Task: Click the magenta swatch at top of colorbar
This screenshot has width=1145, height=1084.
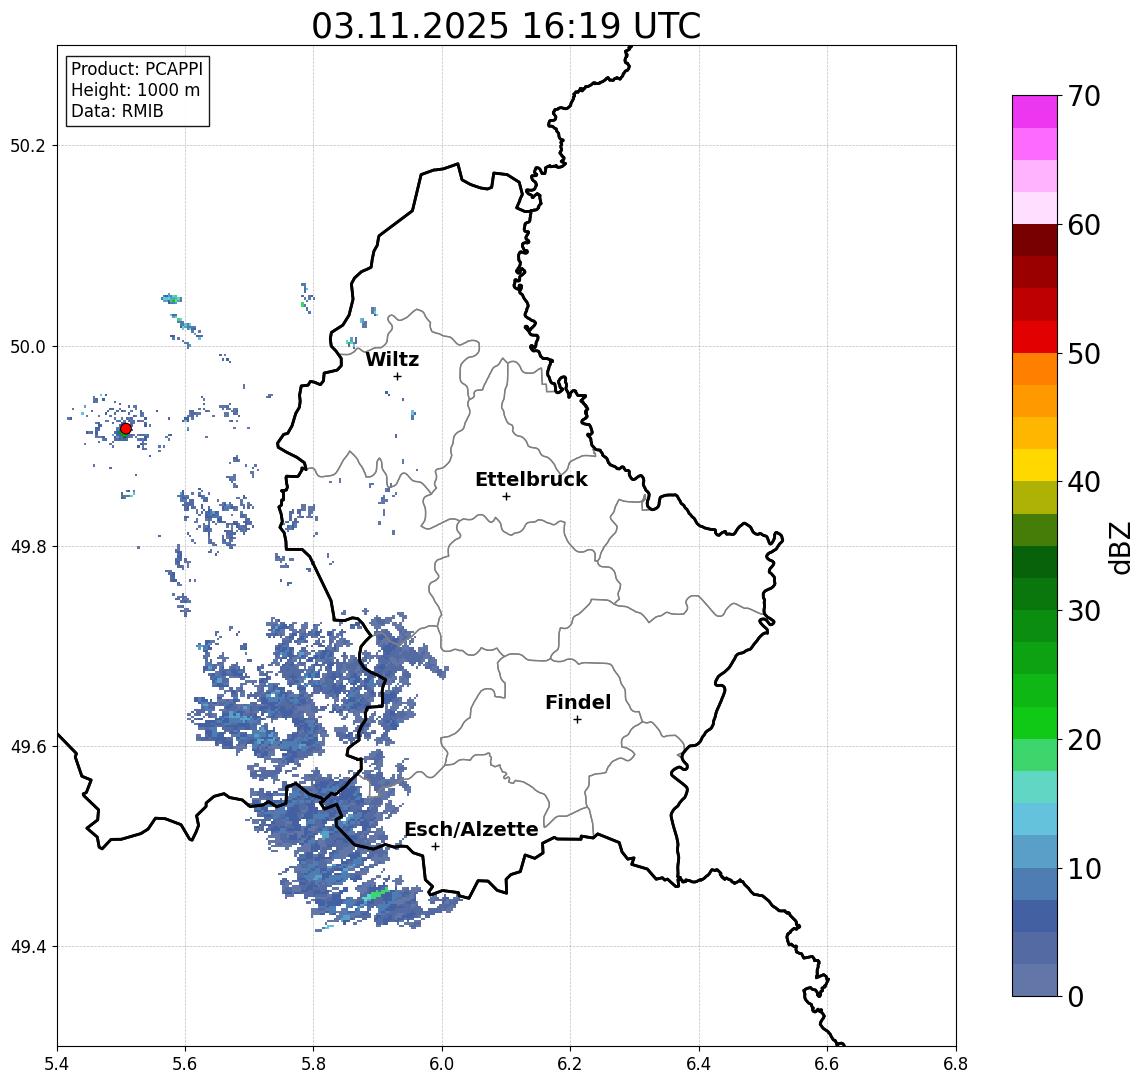Action: (x=1035, y=112)
